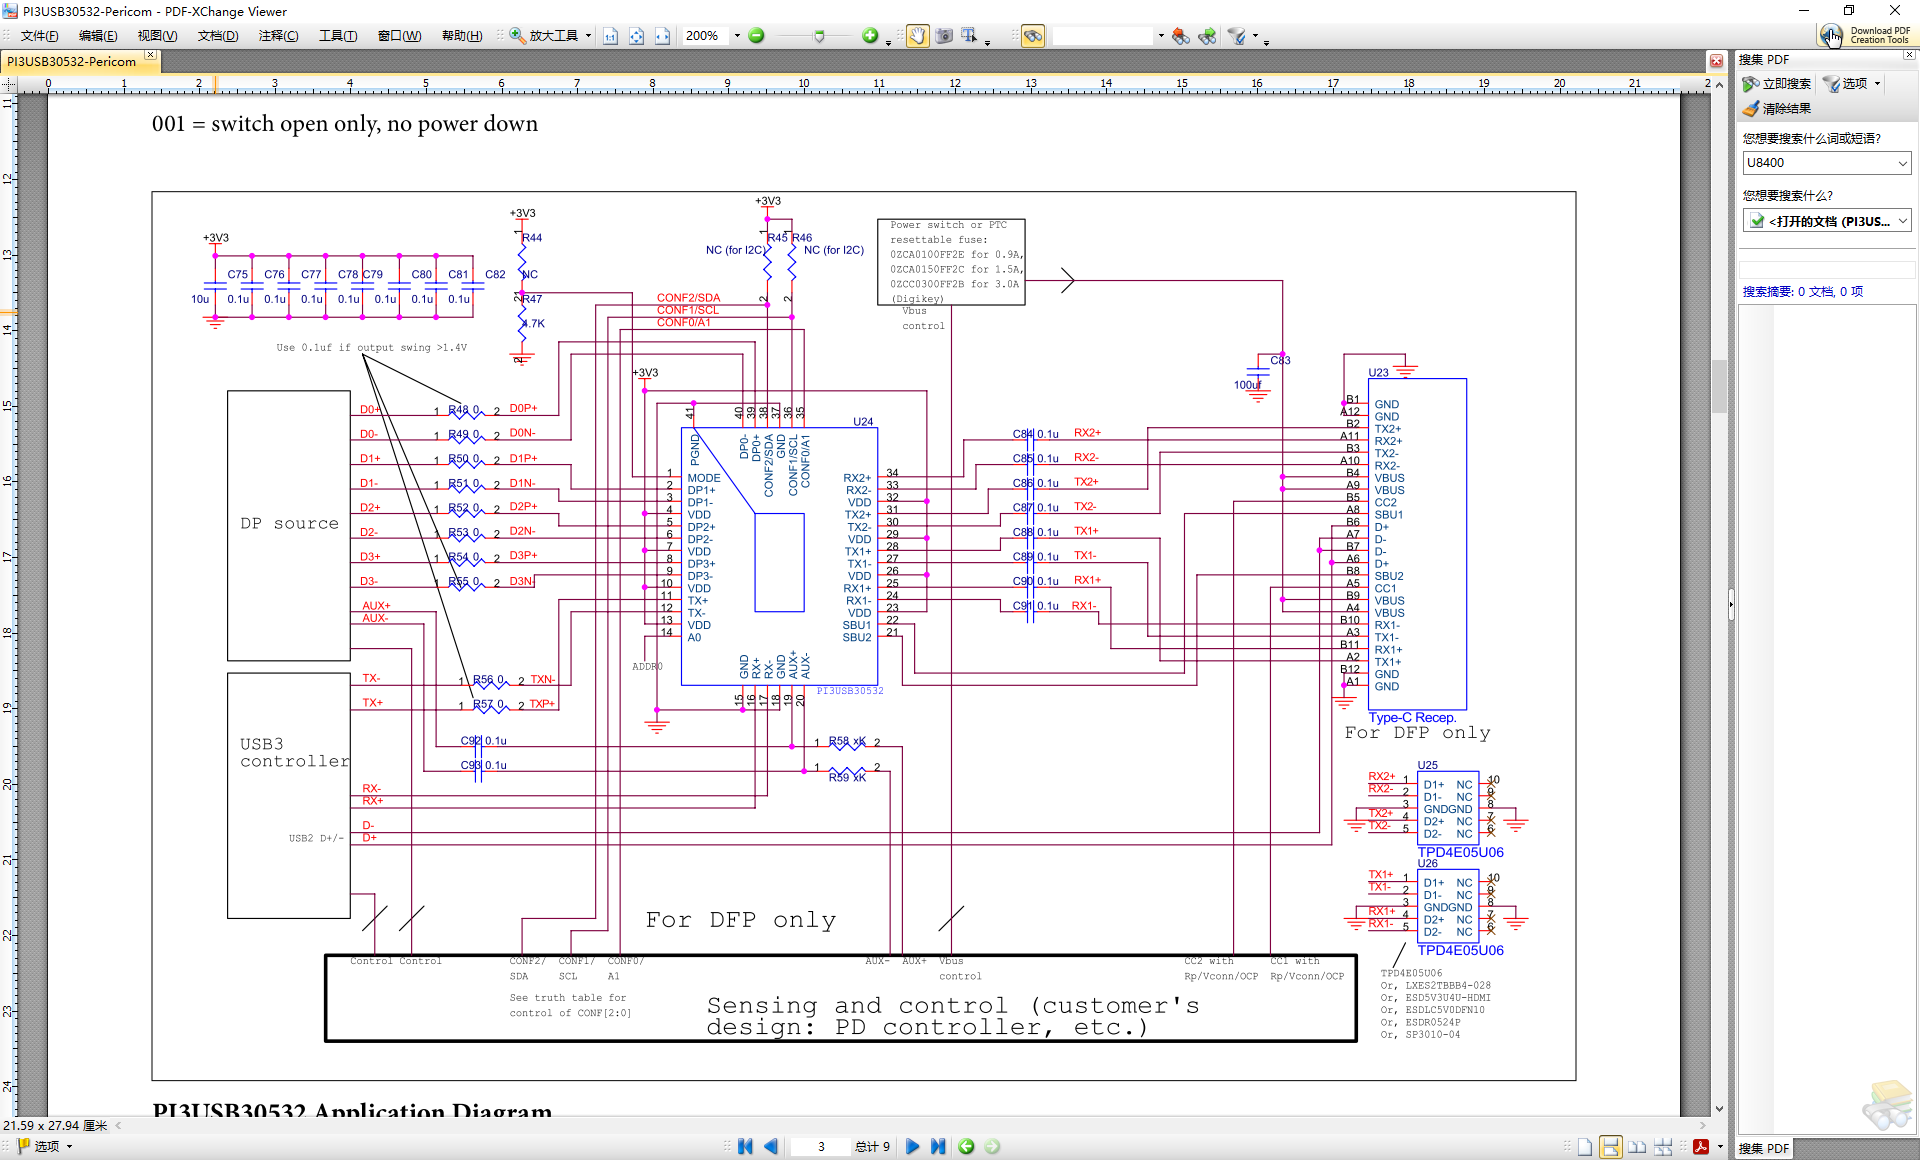Click the zoom slider handle
Image resolution: width=1920 pixels, height=1160 pixels.
(819, 36)
